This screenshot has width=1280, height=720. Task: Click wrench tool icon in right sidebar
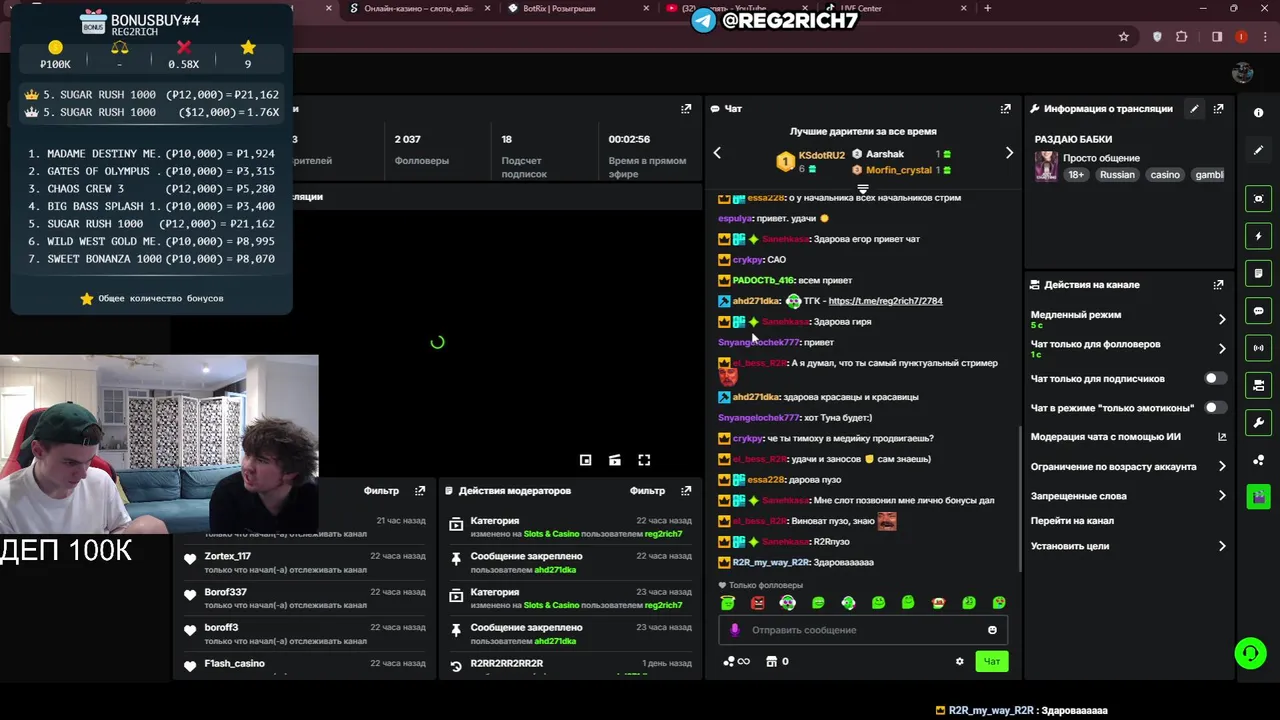[1259, 422]
